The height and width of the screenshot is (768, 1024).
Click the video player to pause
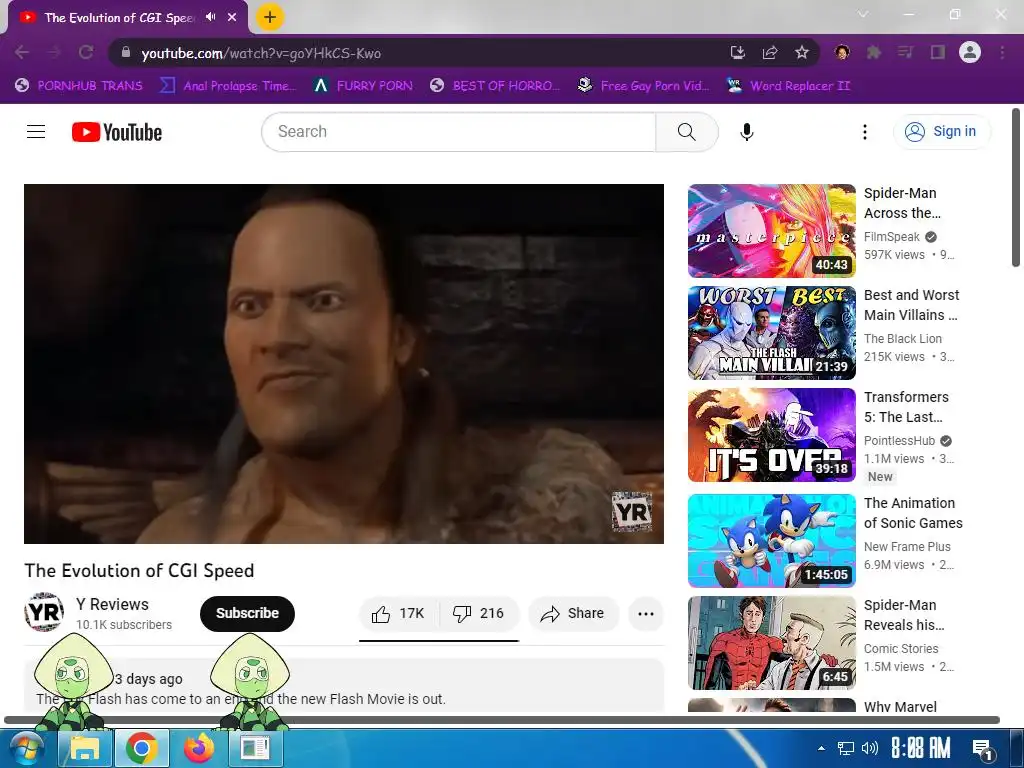344,364
